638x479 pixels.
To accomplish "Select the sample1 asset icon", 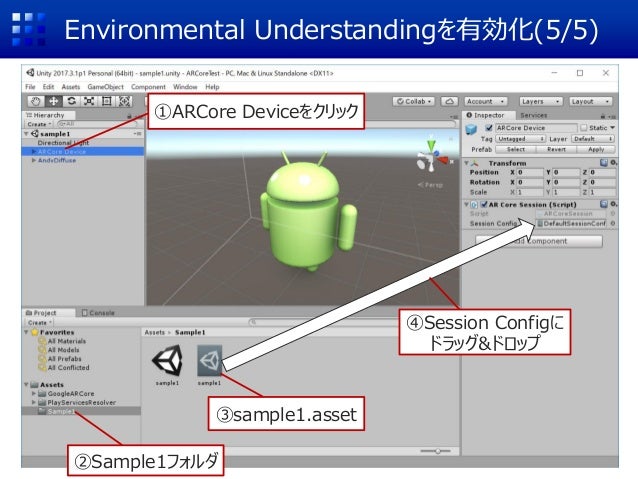I will 210,360.
